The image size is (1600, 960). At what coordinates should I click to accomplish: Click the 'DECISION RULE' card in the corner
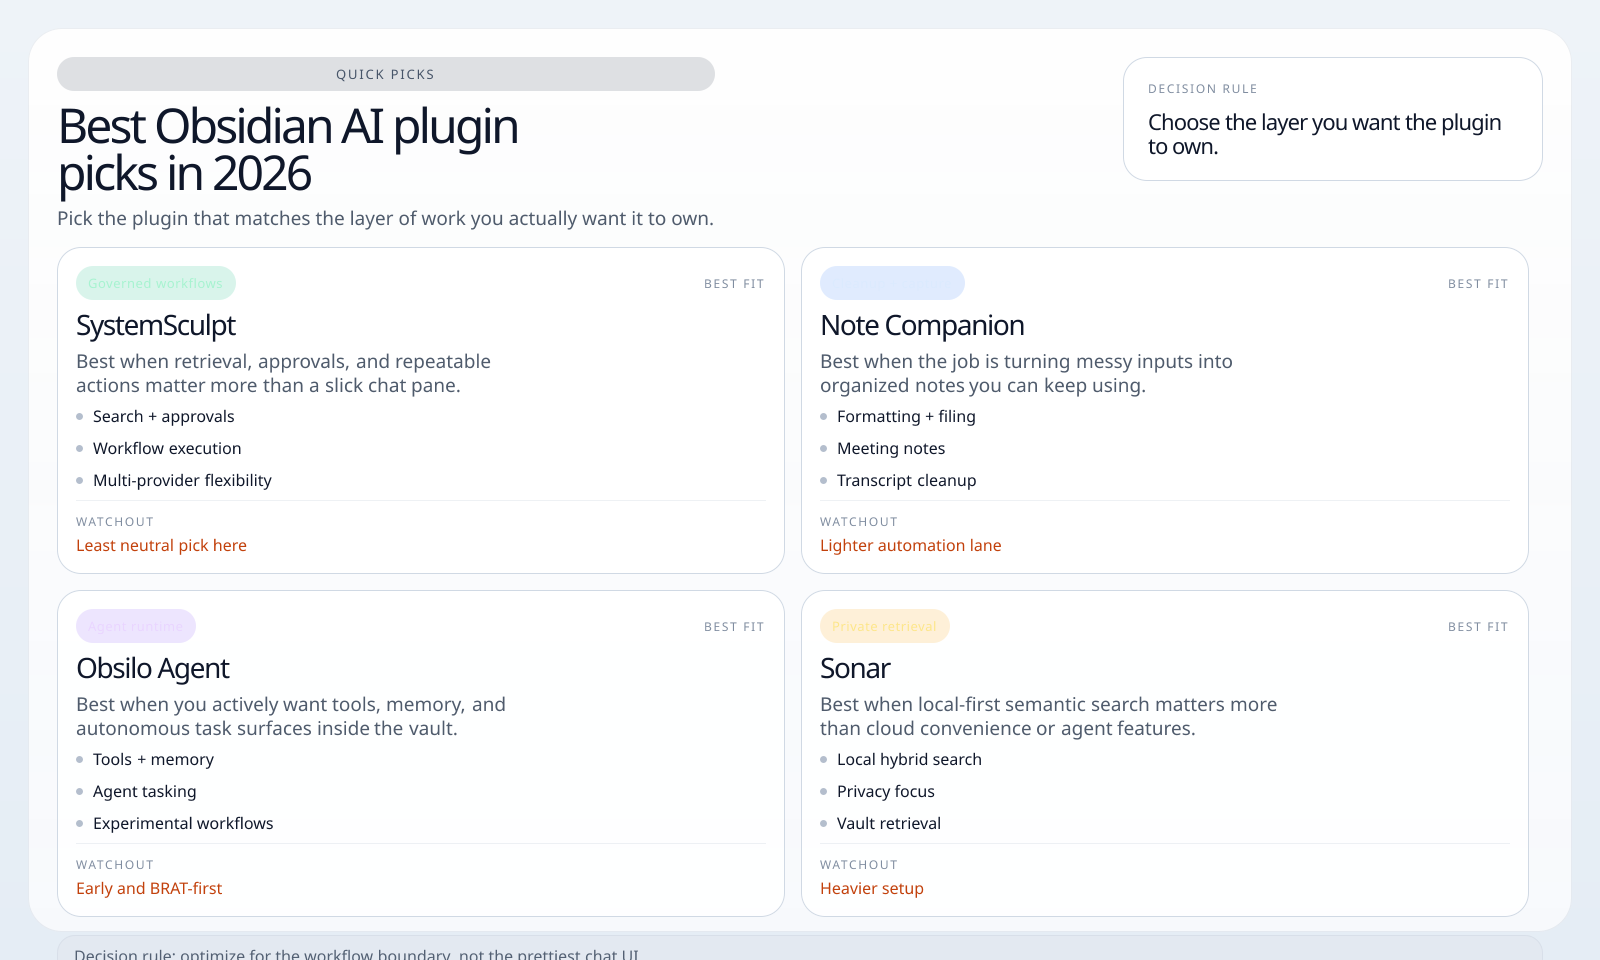click(x=1332, y=119)
